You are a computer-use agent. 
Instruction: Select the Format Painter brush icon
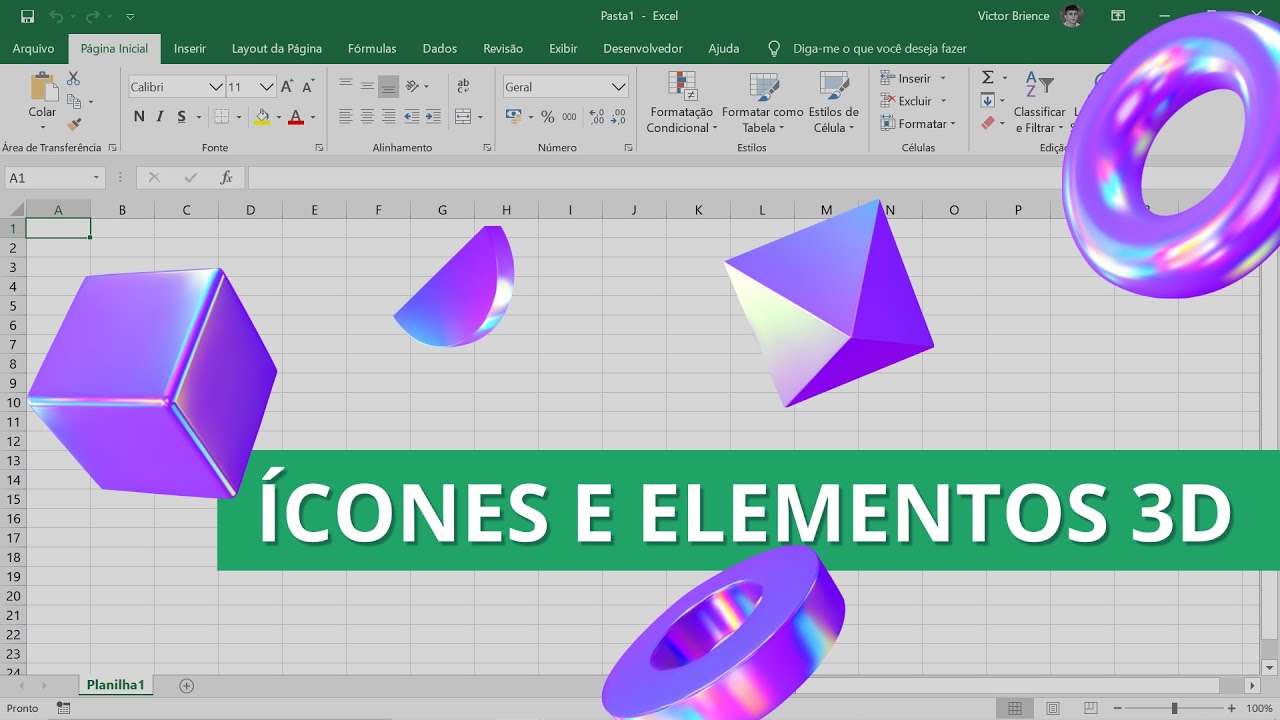point(74,124)
